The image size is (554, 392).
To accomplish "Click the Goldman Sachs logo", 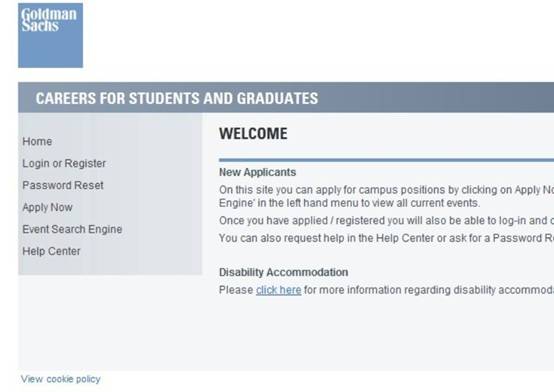I will 51,35.
